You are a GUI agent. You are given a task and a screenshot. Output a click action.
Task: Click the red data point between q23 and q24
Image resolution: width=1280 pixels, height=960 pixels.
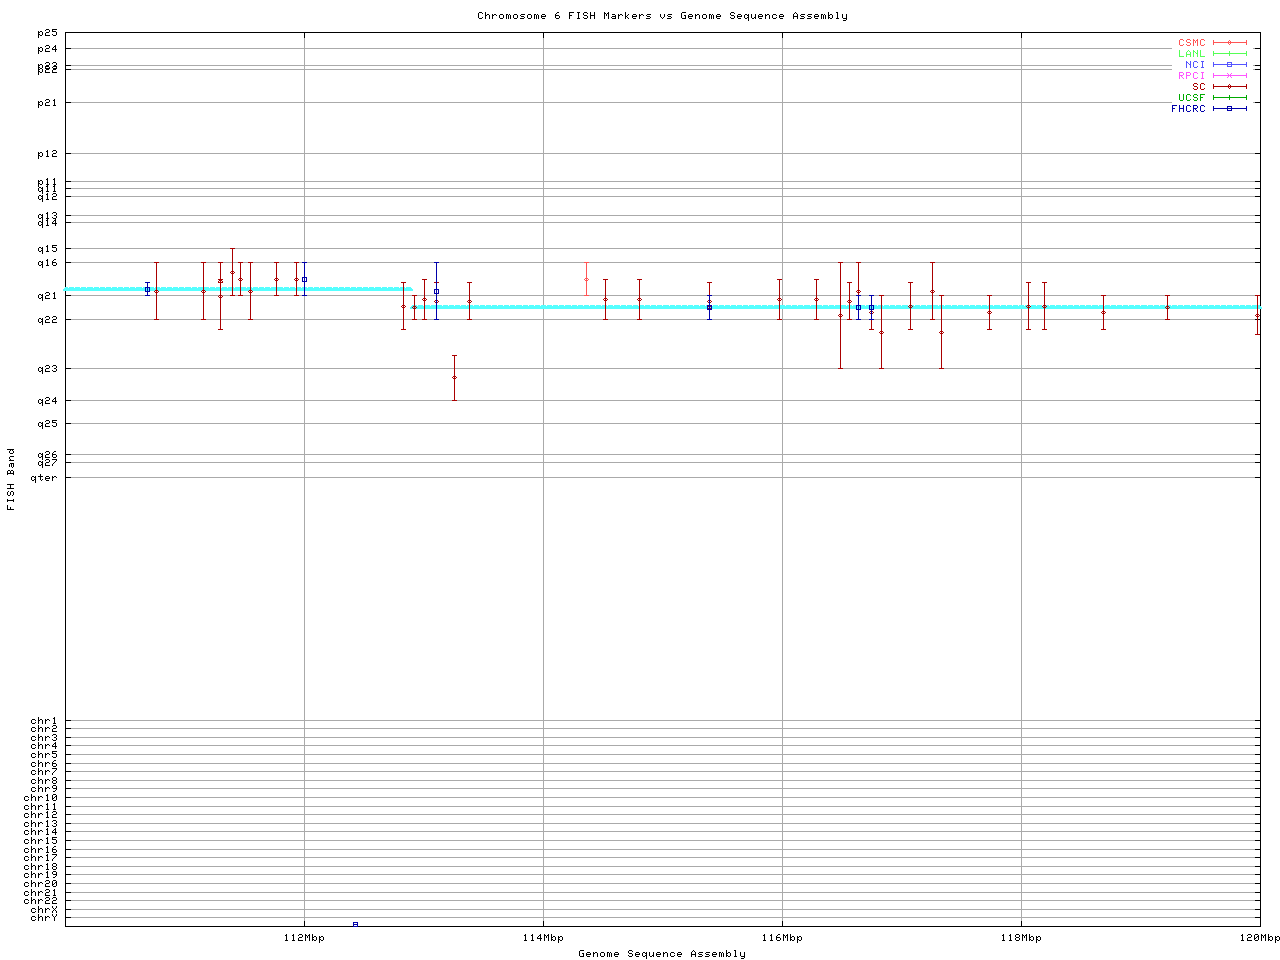click(x=454, y=377)
